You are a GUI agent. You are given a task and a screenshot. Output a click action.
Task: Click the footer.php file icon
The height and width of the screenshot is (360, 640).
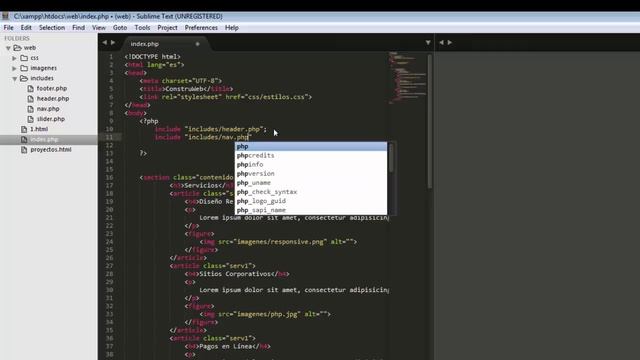pos(31,89)
